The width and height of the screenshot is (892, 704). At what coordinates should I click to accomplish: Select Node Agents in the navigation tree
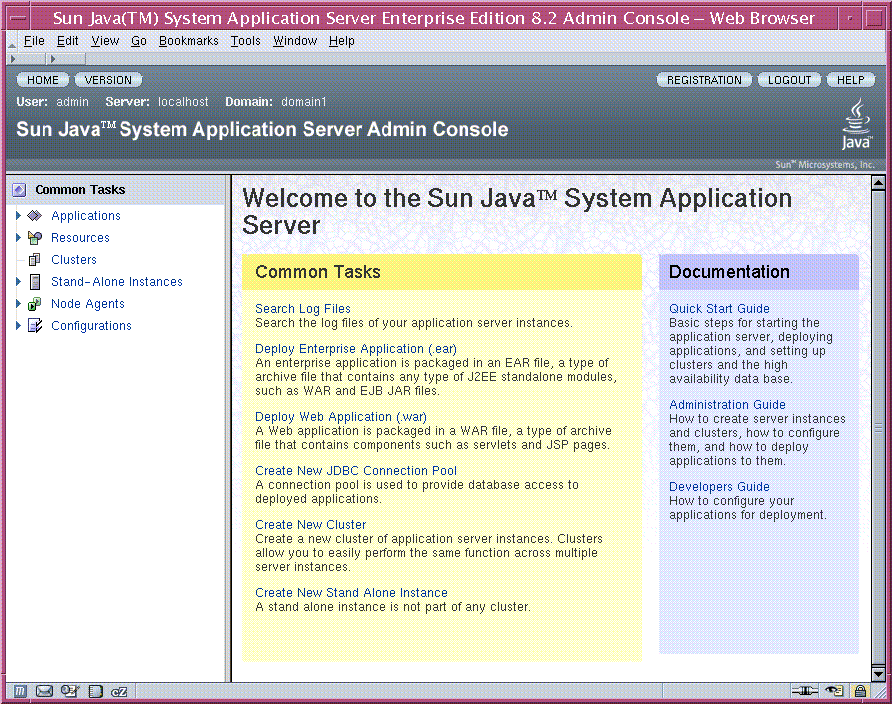pos(88,304)
